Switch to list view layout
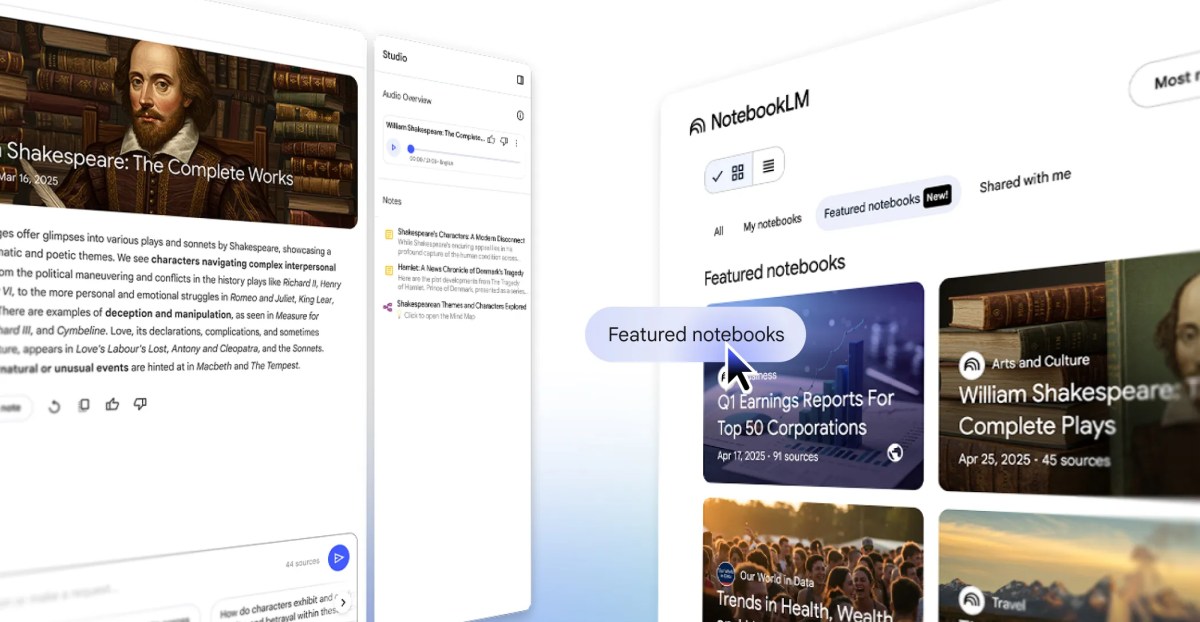 tap(768, 166)
